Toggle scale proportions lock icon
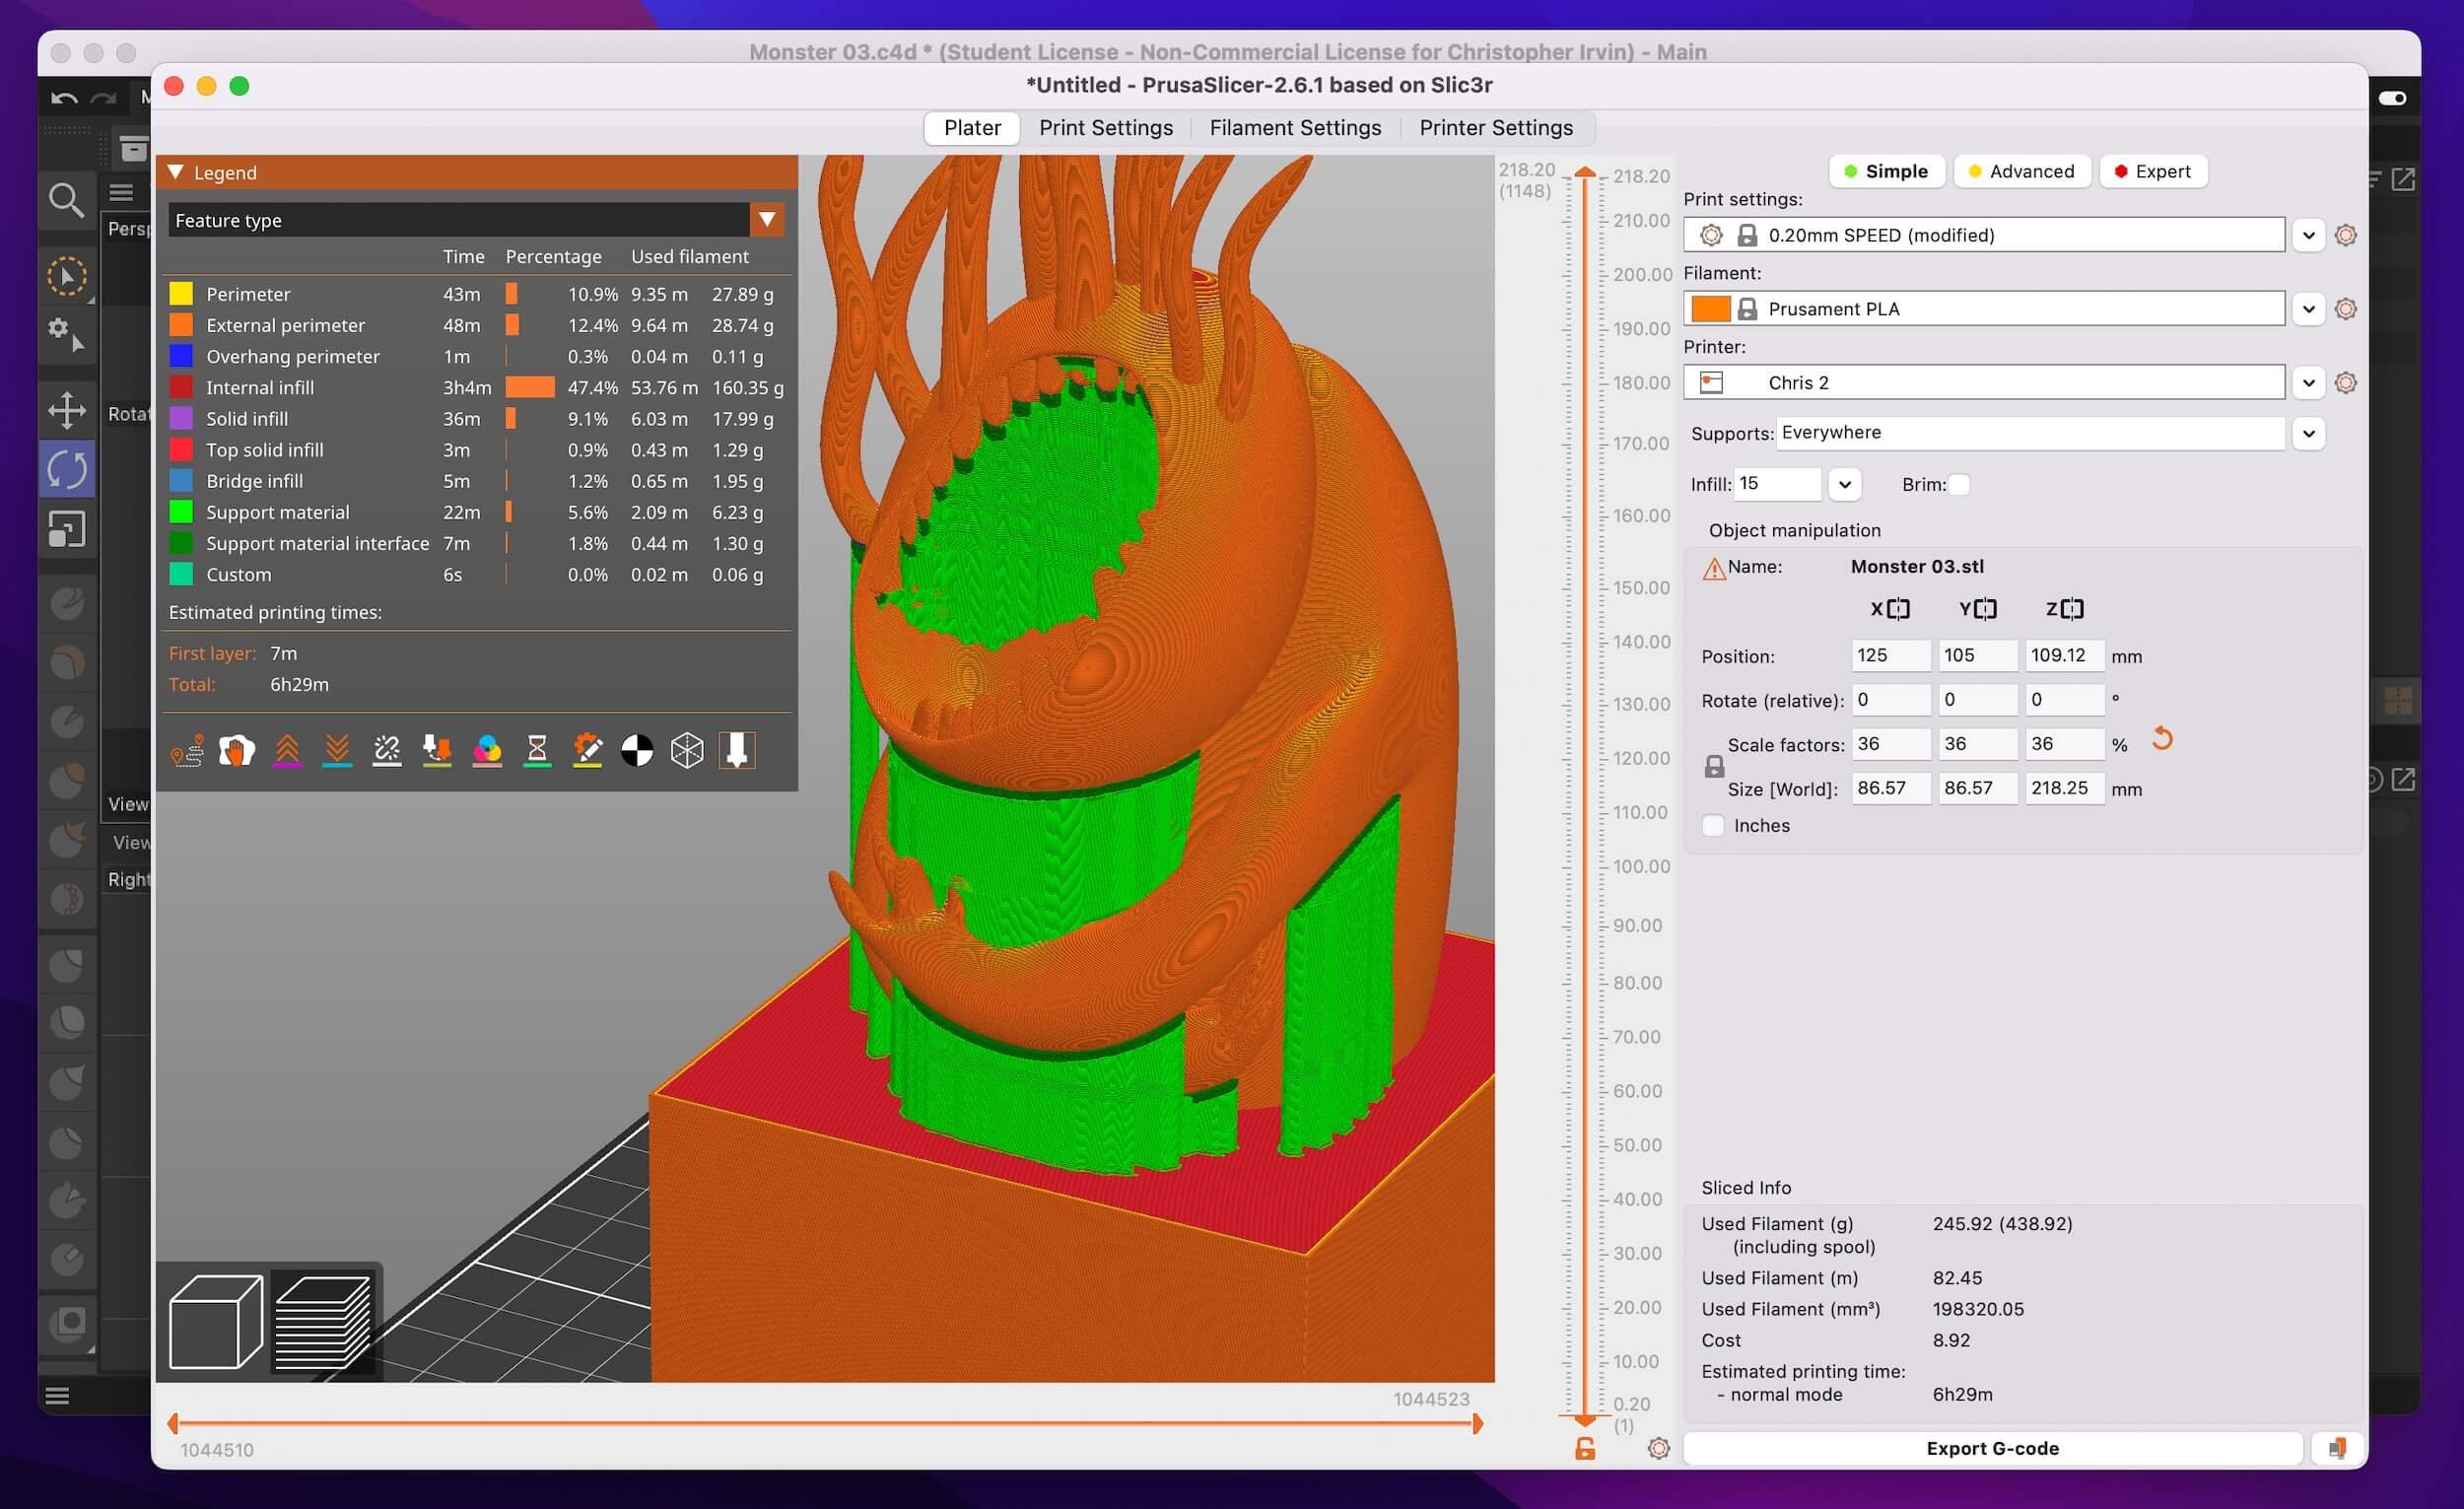Viewport: 2464px width, 1509px height. pyautogui.click(x=1714, y=767)
